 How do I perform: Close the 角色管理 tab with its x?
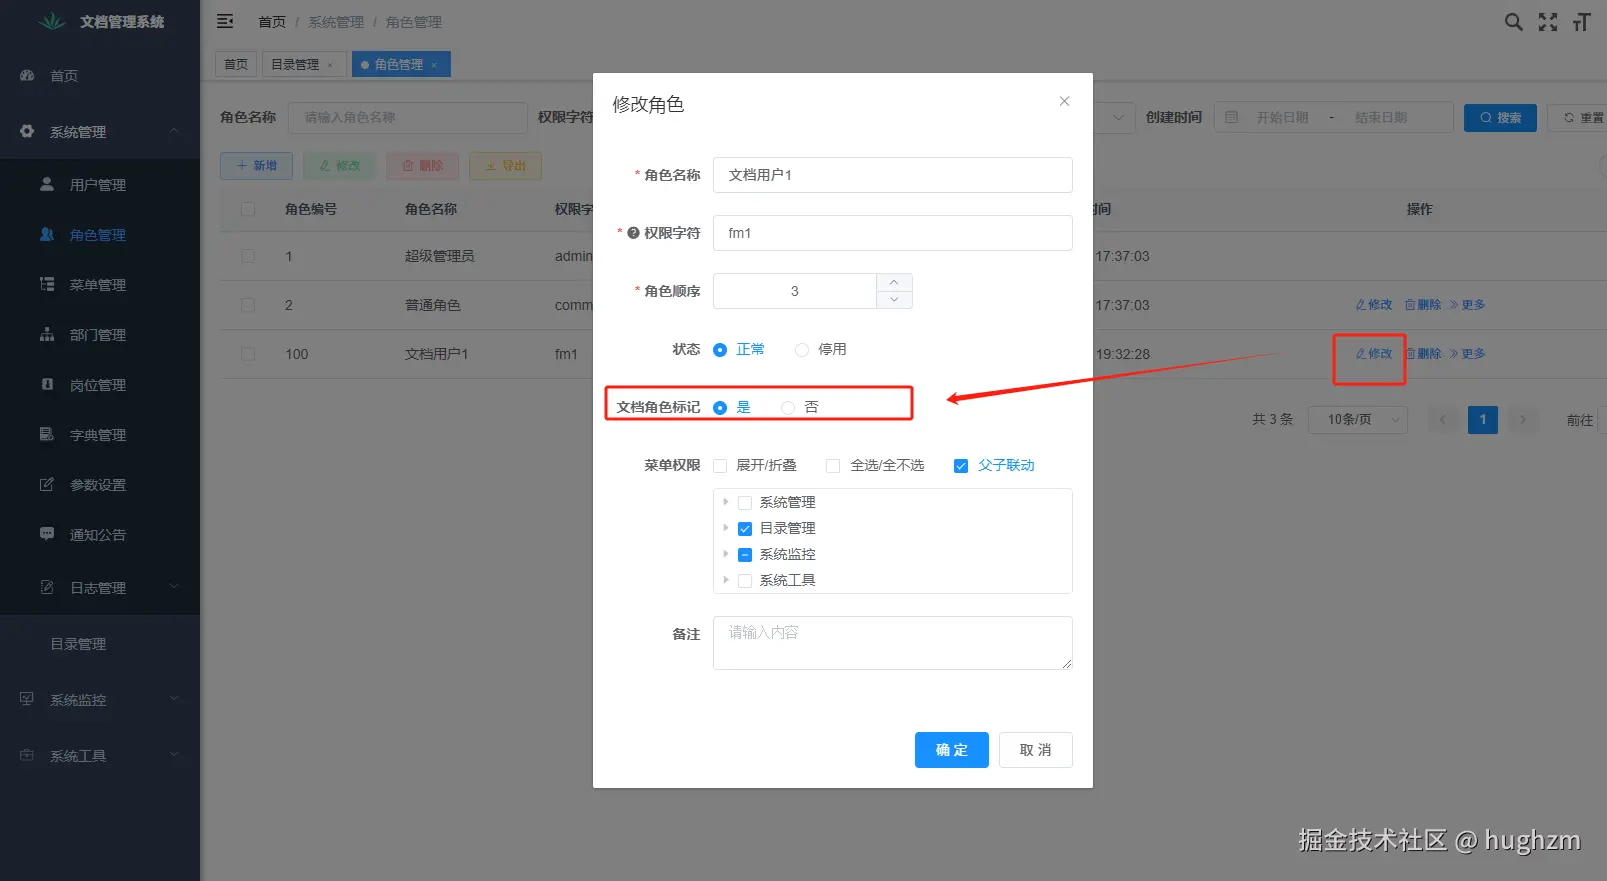coord(434,65)
